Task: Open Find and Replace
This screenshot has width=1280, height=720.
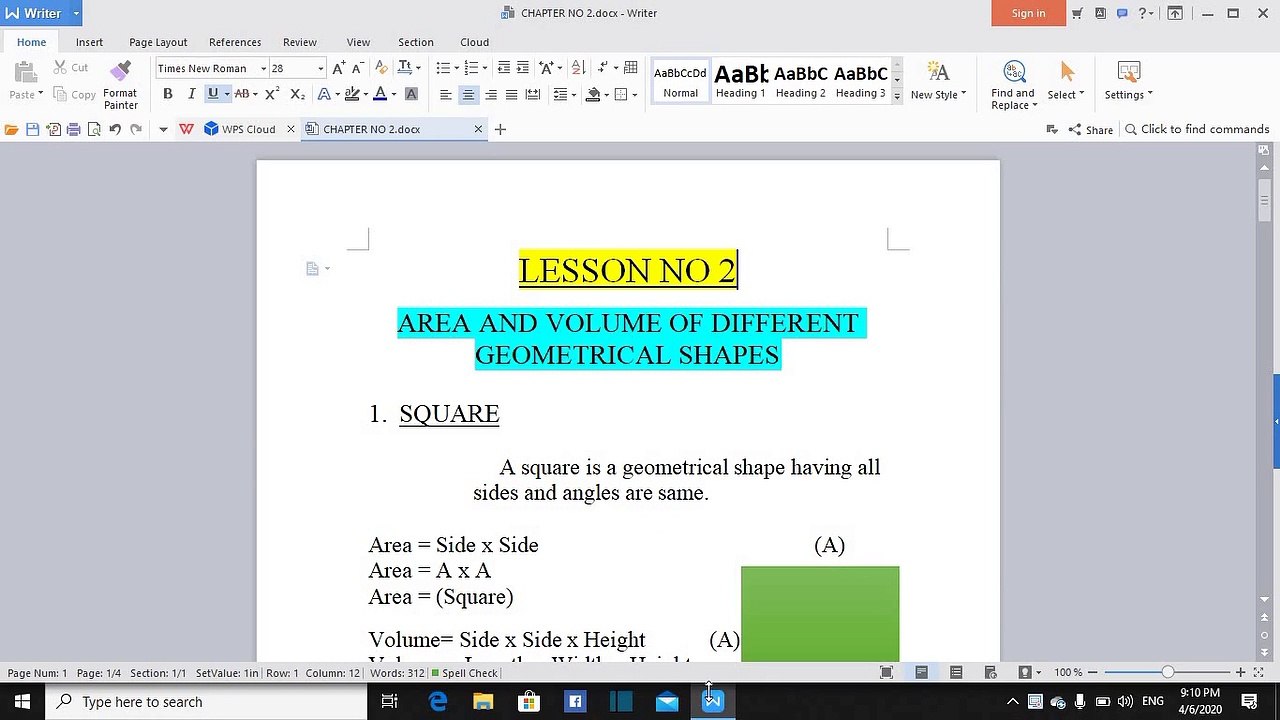Action: [x=1013, y=84]
